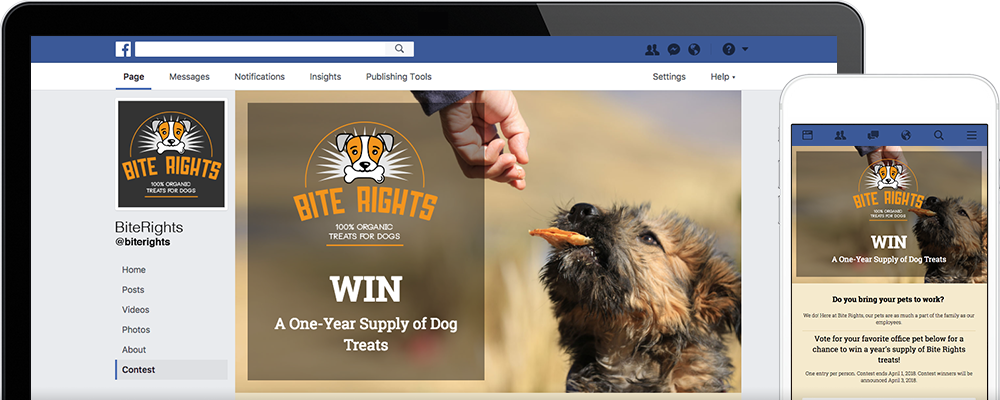
Task: Click inside the Facebook search field
Action: click(x=260, y=49)
